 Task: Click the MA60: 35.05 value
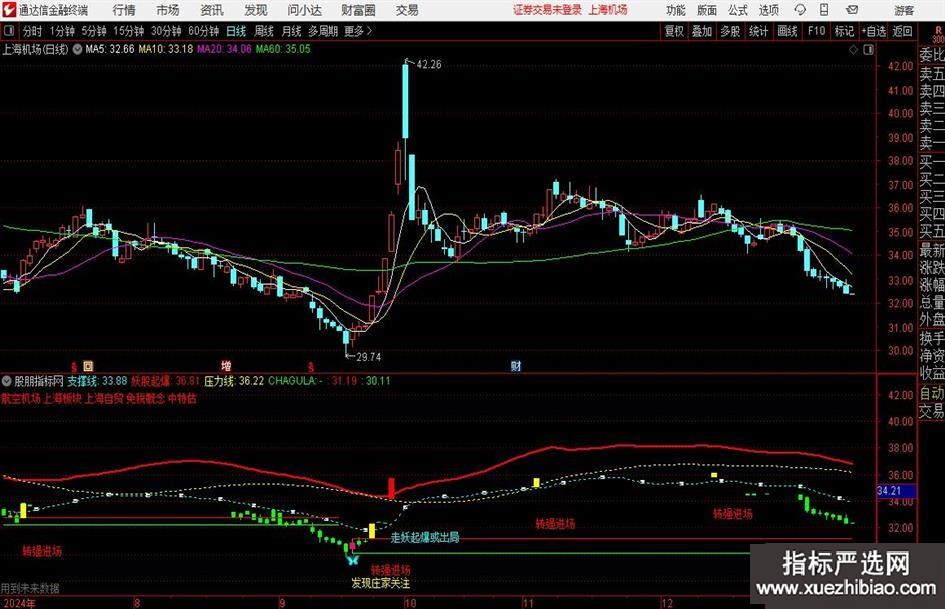point(283,49)
